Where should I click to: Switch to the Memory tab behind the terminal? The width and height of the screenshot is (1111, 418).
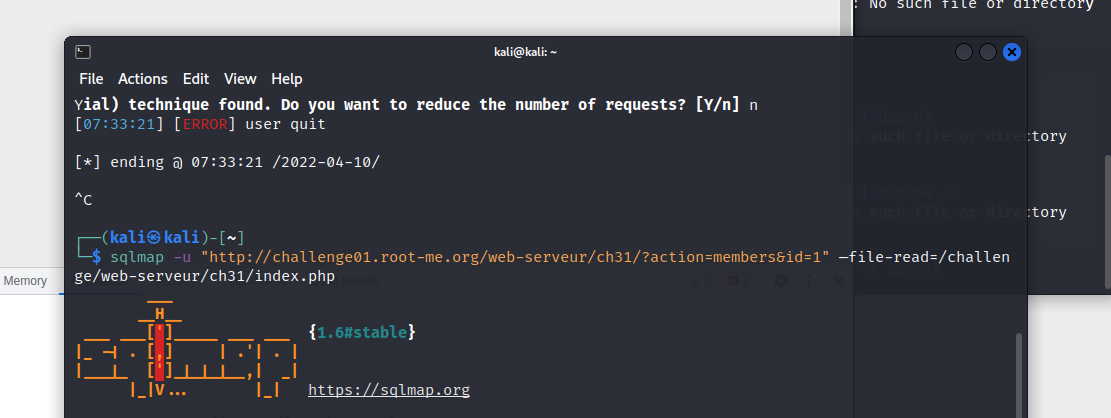point(25,281)
